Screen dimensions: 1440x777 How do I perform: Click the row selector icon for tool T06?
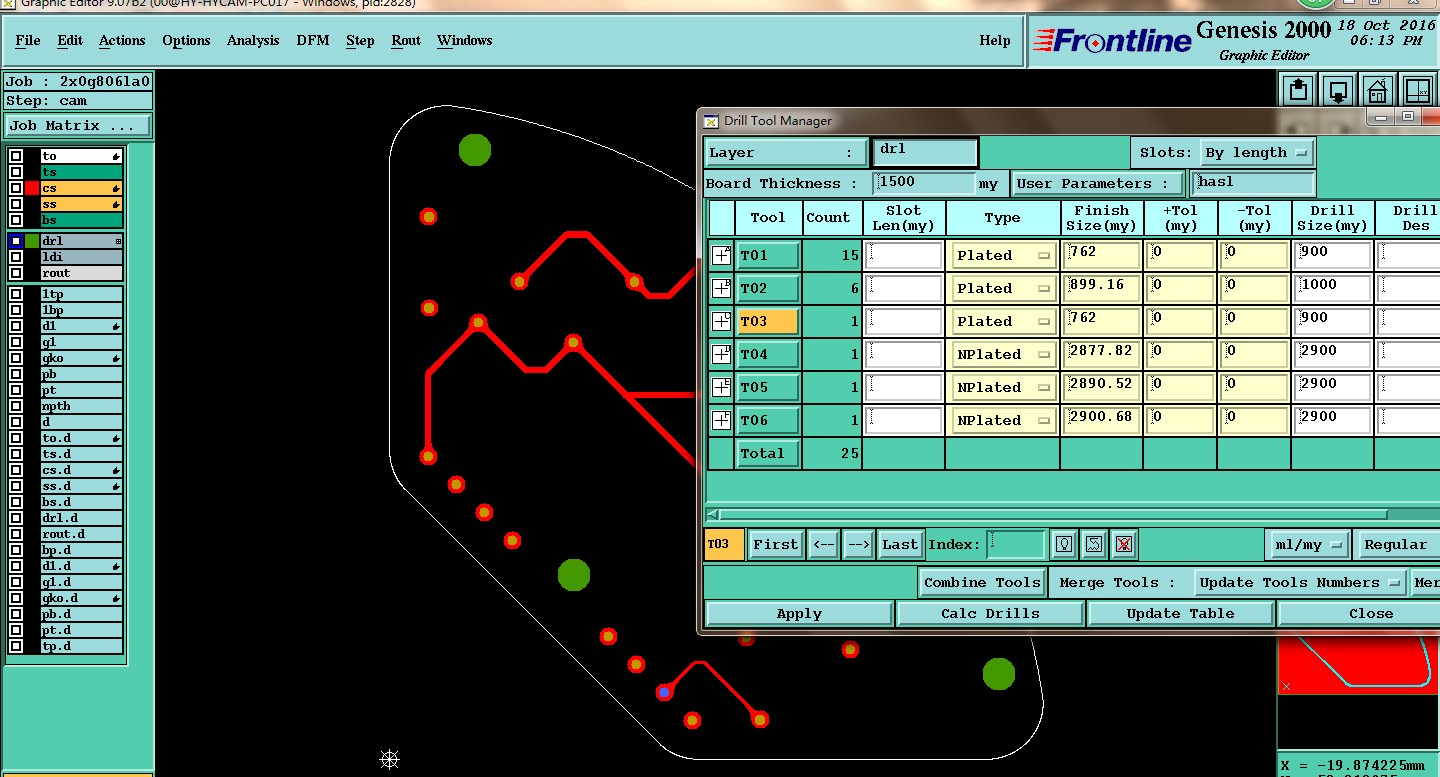pos(721,420)
